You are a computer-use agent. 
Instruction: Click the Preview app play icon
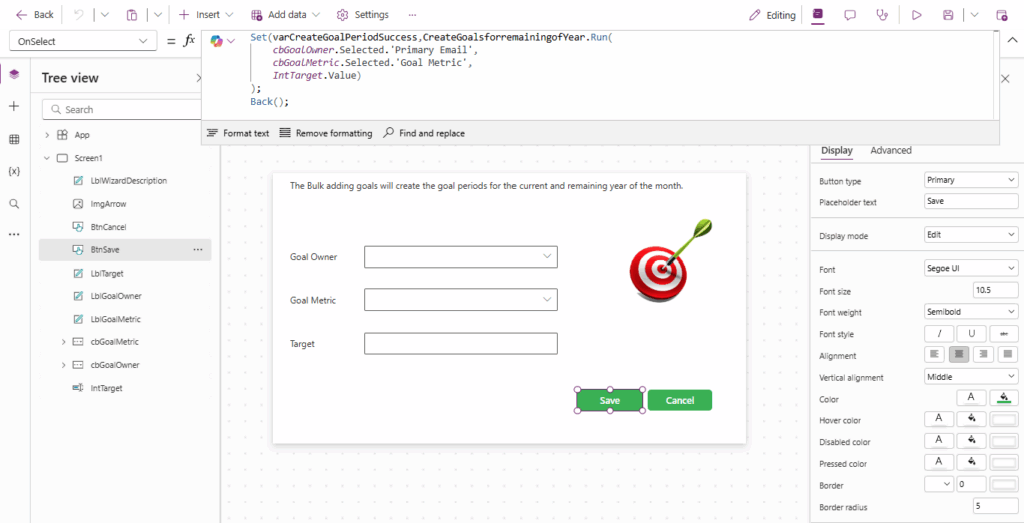click(916, 15)
